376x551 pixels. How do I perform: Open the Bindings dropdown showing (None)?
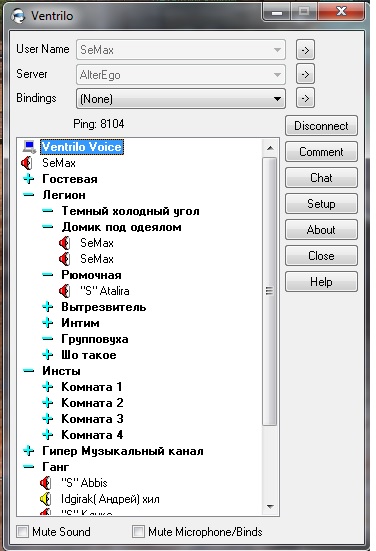[181, 98]
